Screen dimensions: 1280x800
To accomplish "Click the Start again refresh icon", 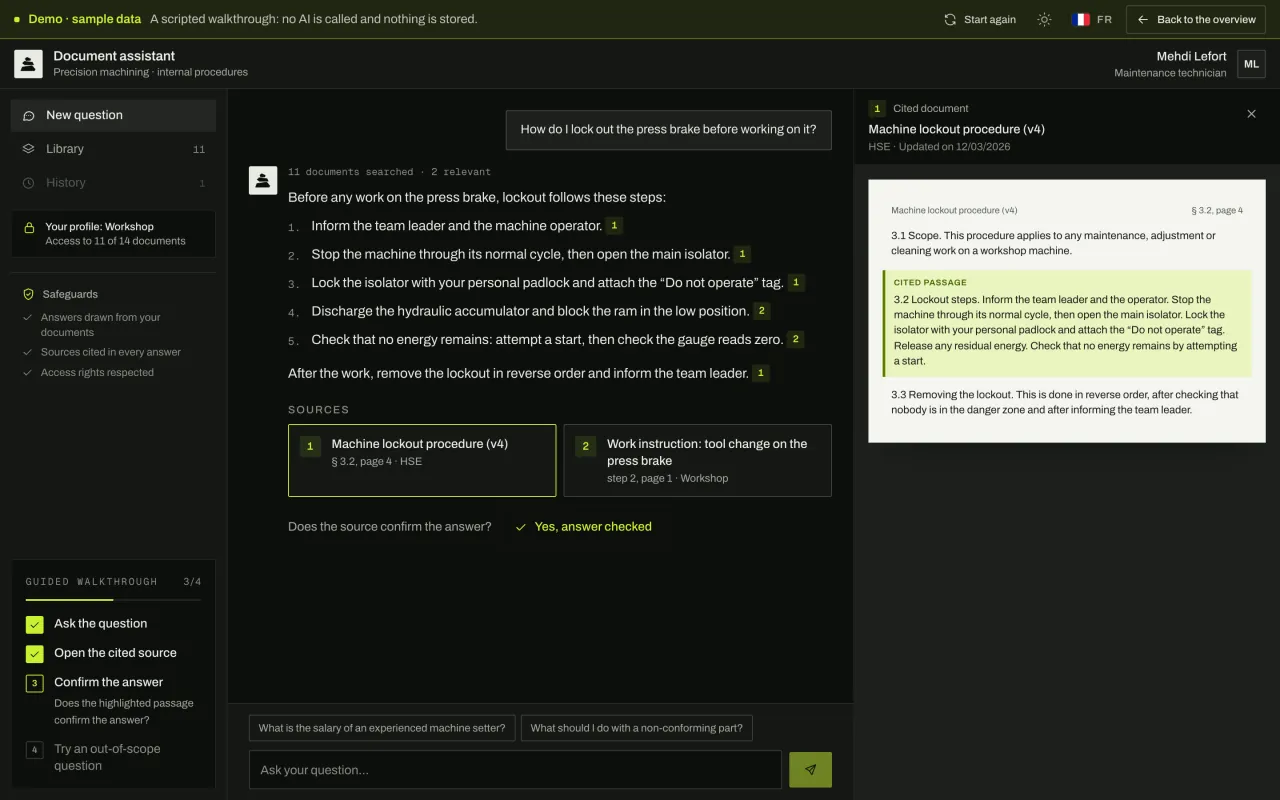I will (x=950, y=19).
